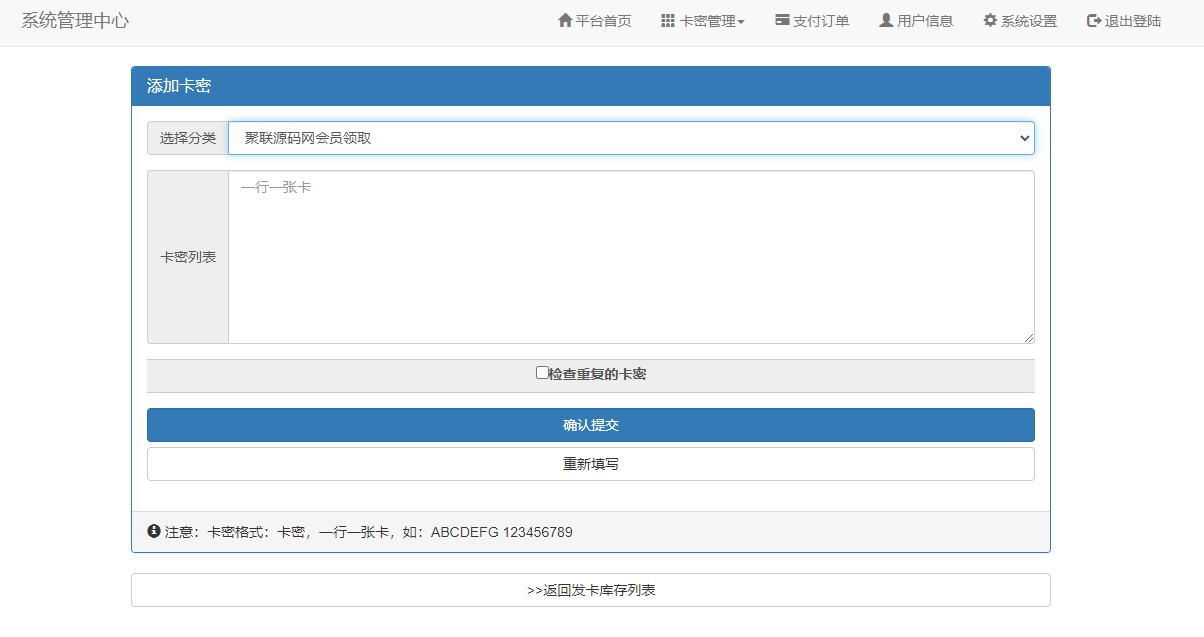This screenshot has width=1204, height=637.
Task: Submit with the 确认提交 button
Action: 591,425
